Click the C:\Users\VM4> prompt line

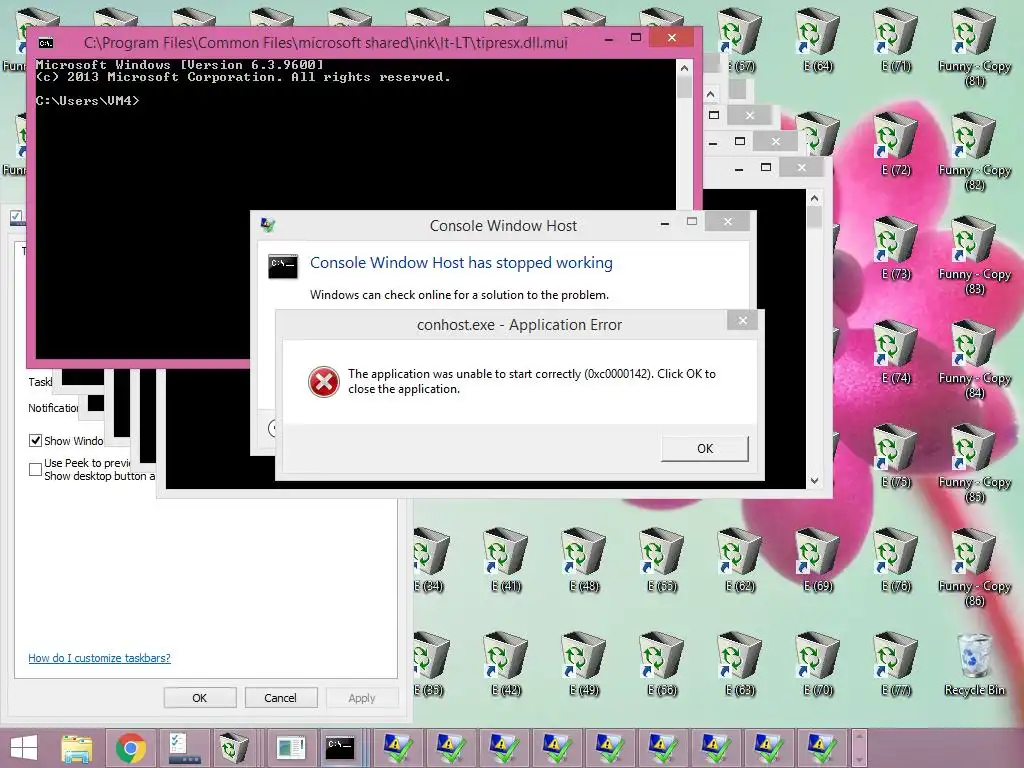(x=87, y=101)
